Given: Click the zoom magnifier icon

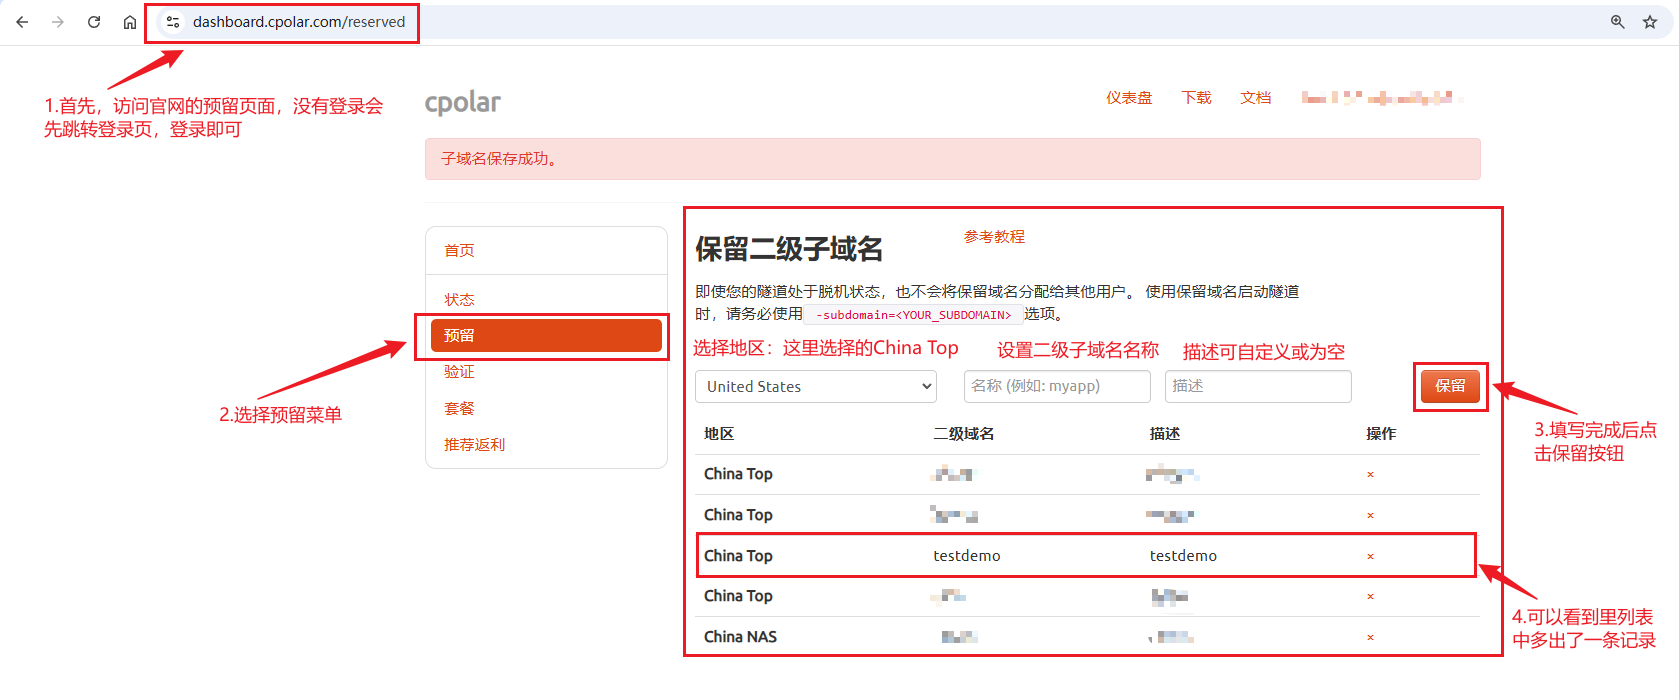Looking at the screenshot, I should (1617, 22).
